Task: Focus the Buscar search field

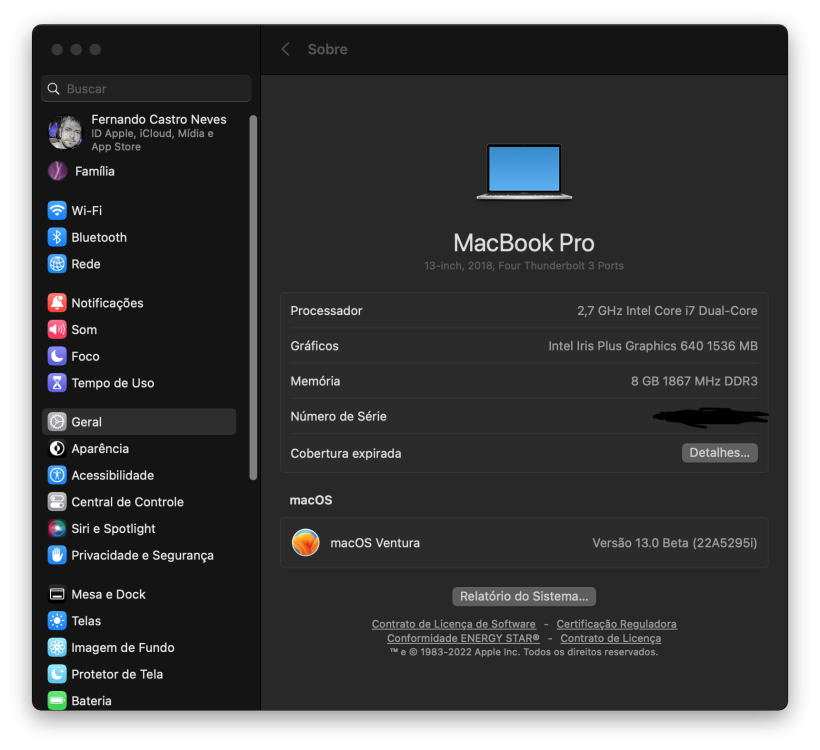Action: click(146, 89)
